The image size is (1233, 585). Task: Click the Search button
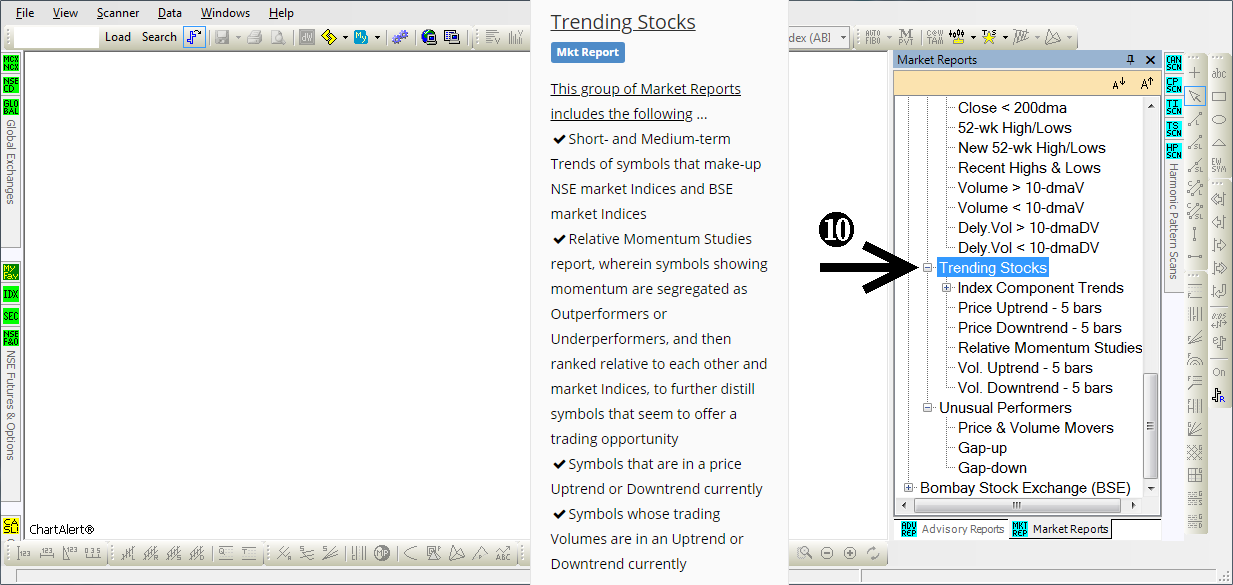pyautogui.click(x=159, y=37)
